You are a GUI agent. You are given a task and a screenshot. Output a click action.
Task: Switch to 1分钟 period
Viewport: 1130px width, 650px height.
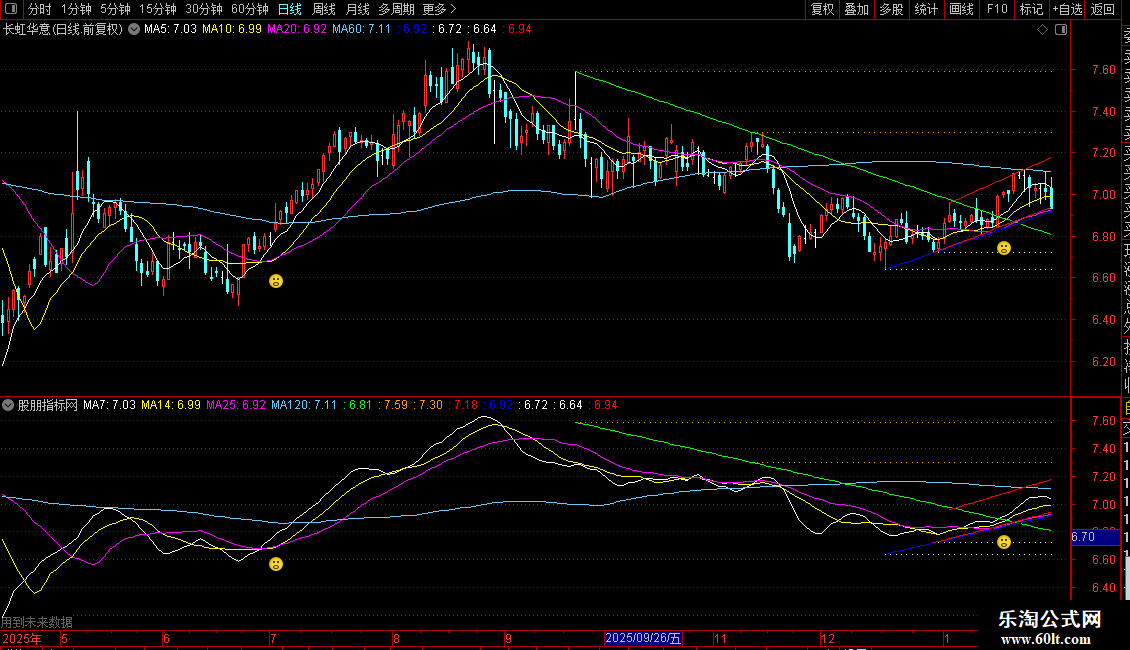[x=76, y=9]
